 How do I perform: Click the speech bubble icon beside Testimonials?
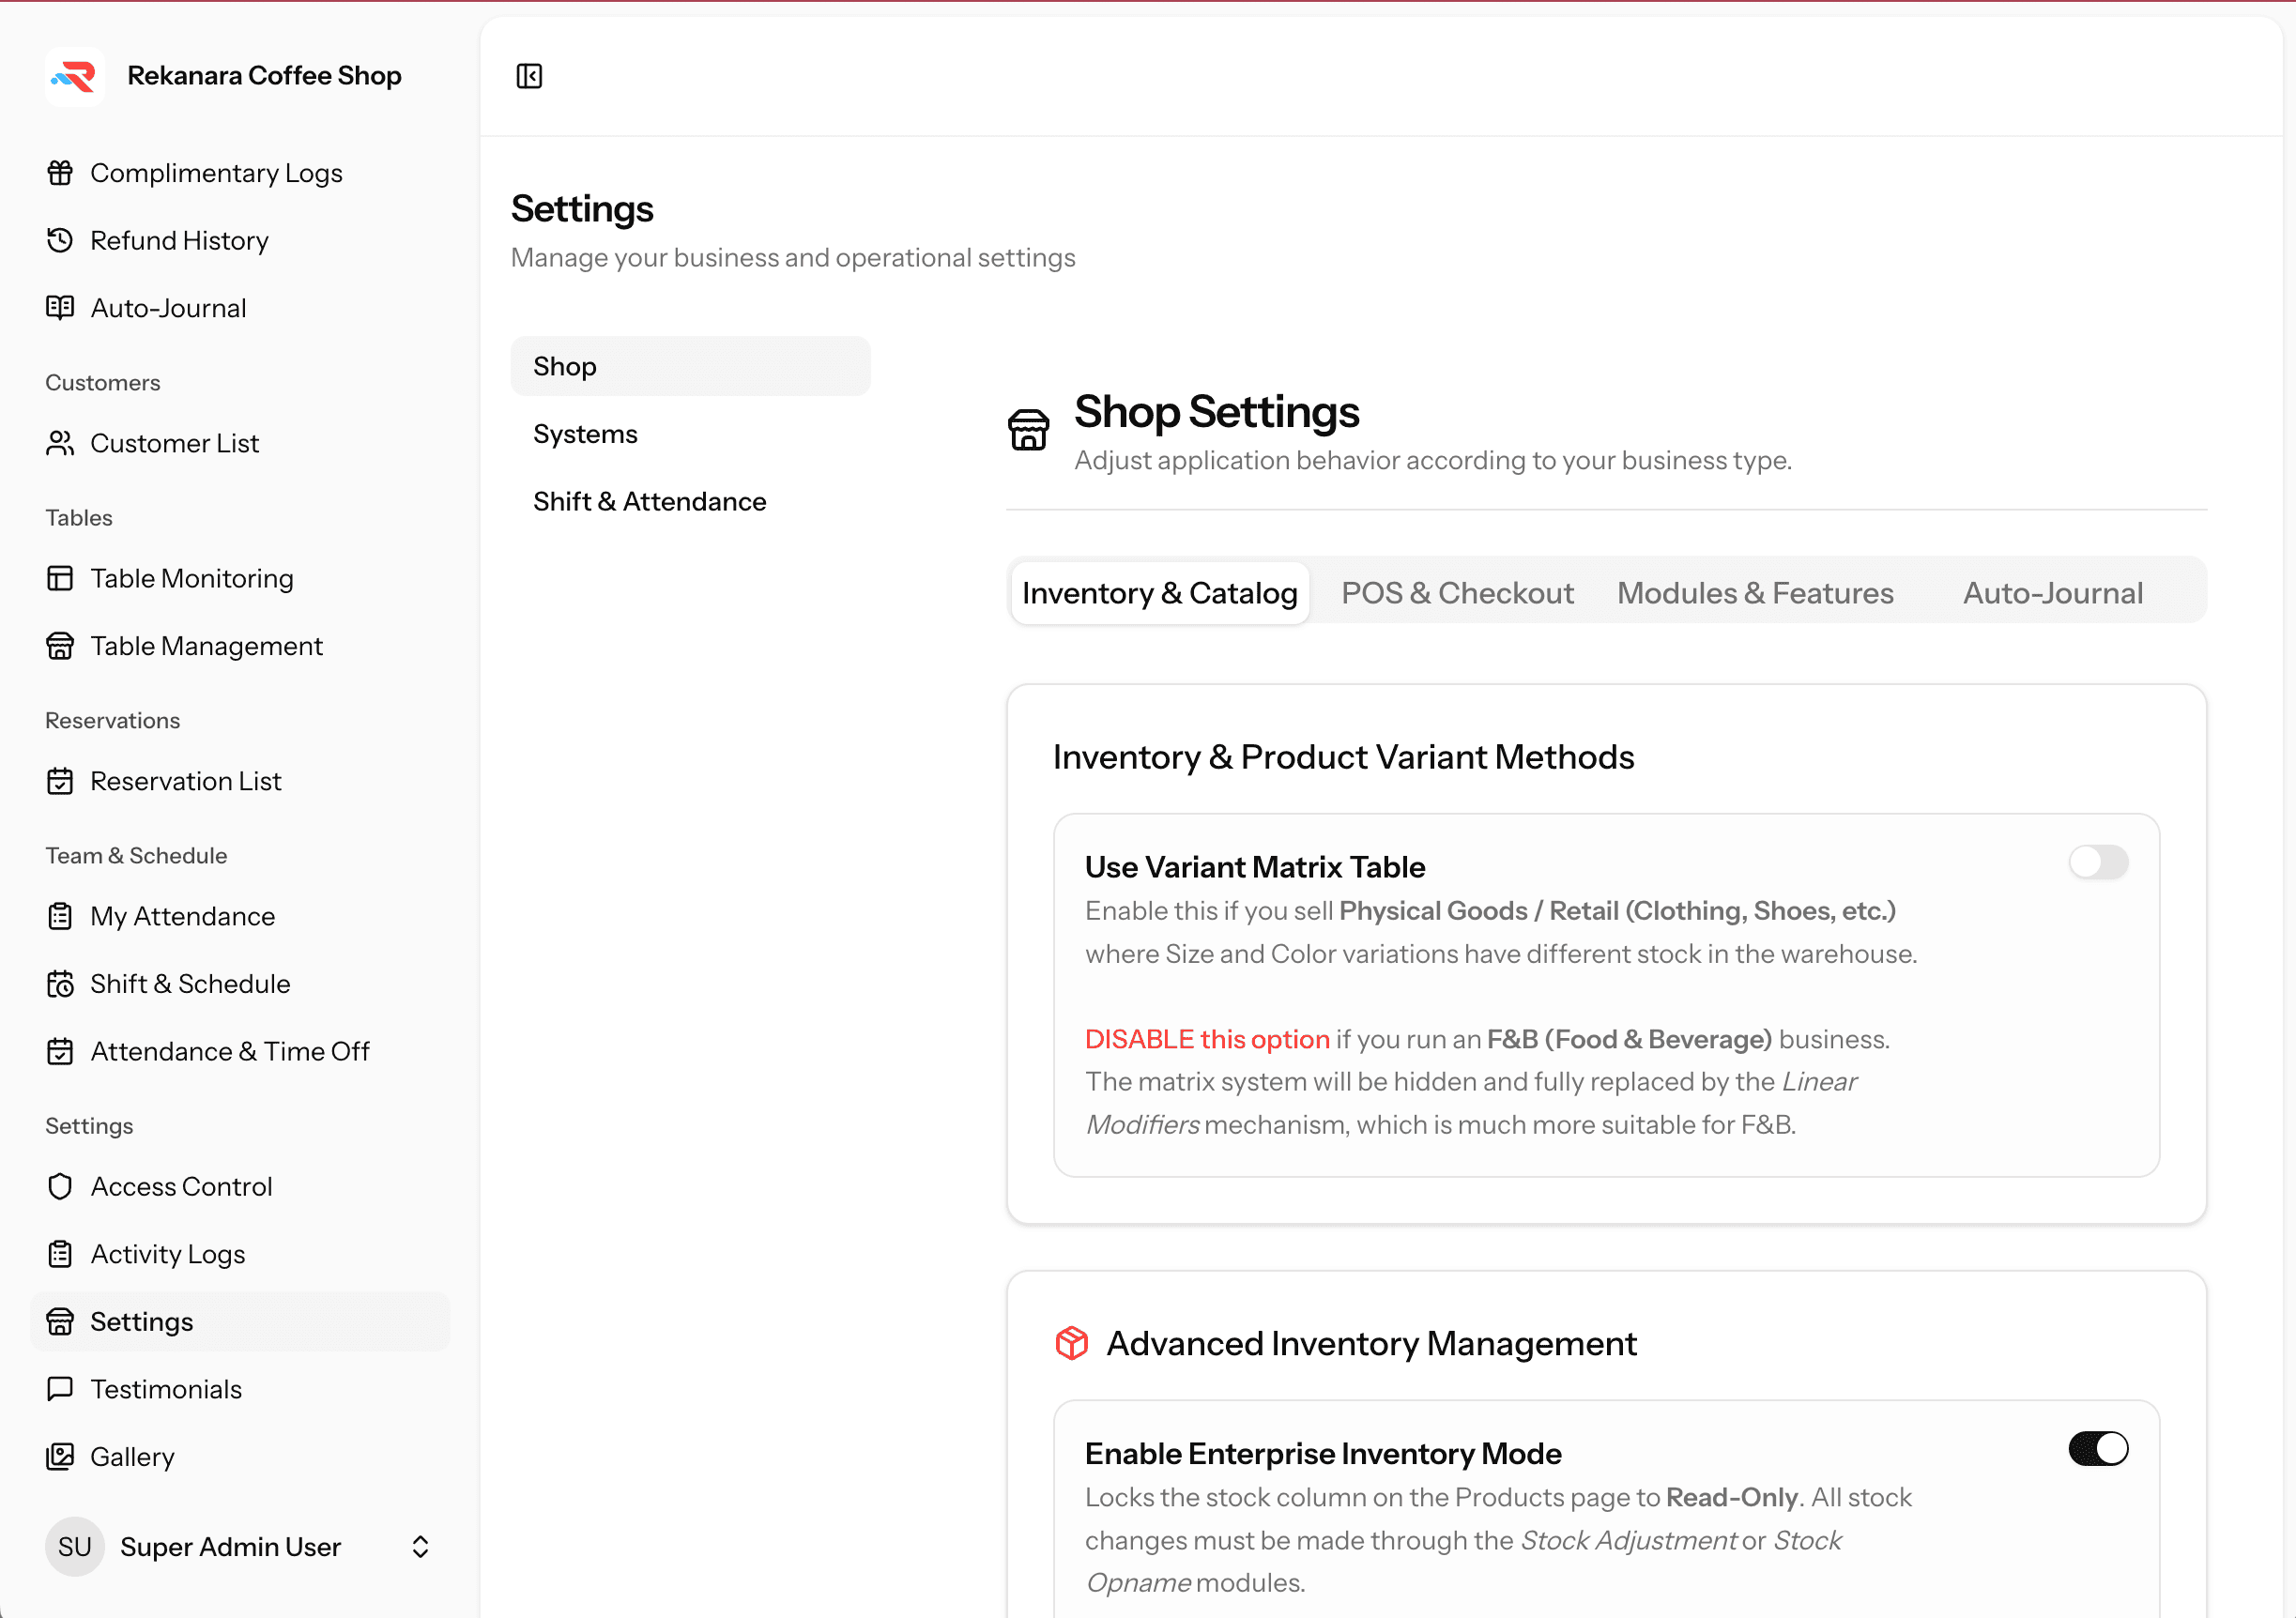click(60, 1389)
